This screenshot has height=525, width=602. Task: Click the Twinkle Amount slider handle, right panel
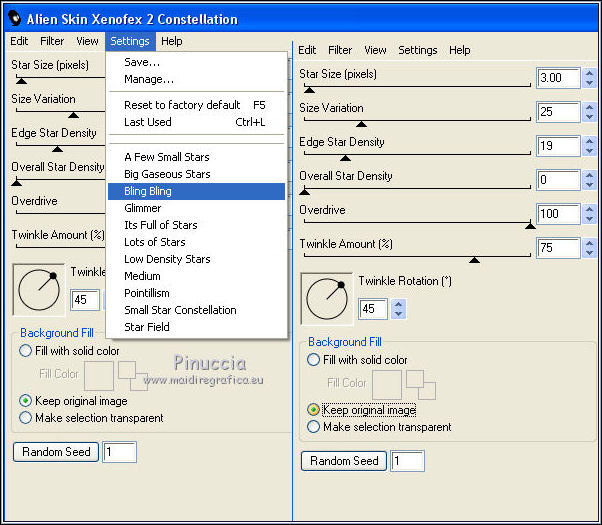click(x=475, y=260)
